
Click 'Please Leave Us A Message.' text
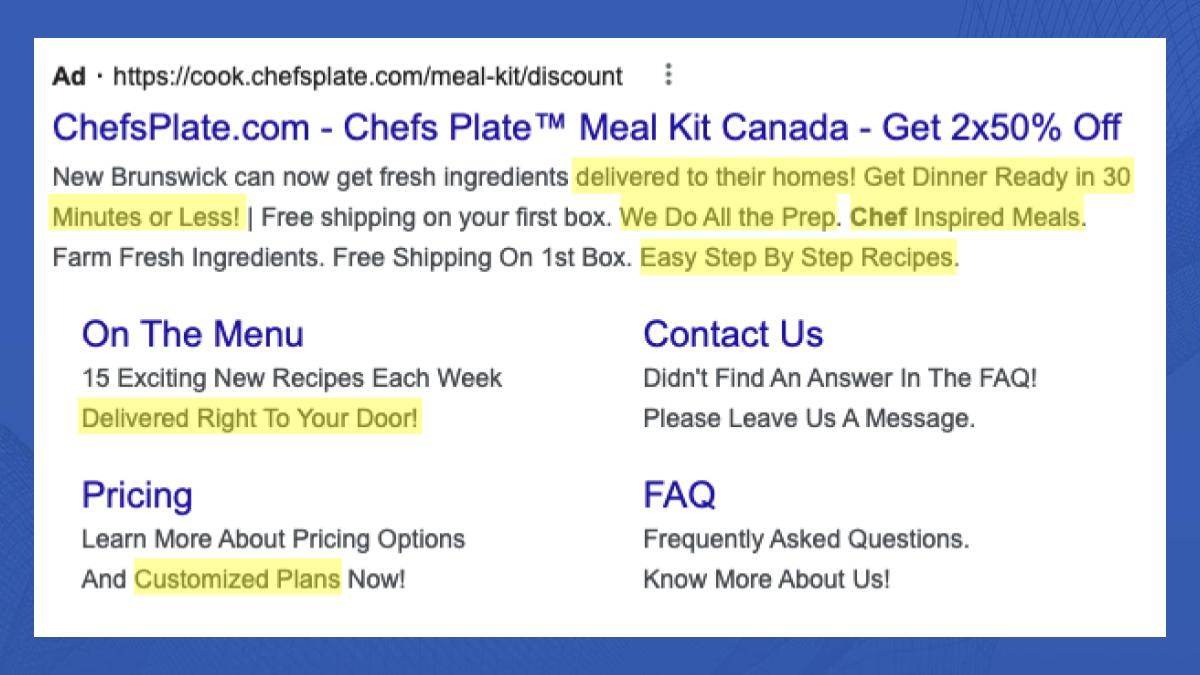pos(808,418)
